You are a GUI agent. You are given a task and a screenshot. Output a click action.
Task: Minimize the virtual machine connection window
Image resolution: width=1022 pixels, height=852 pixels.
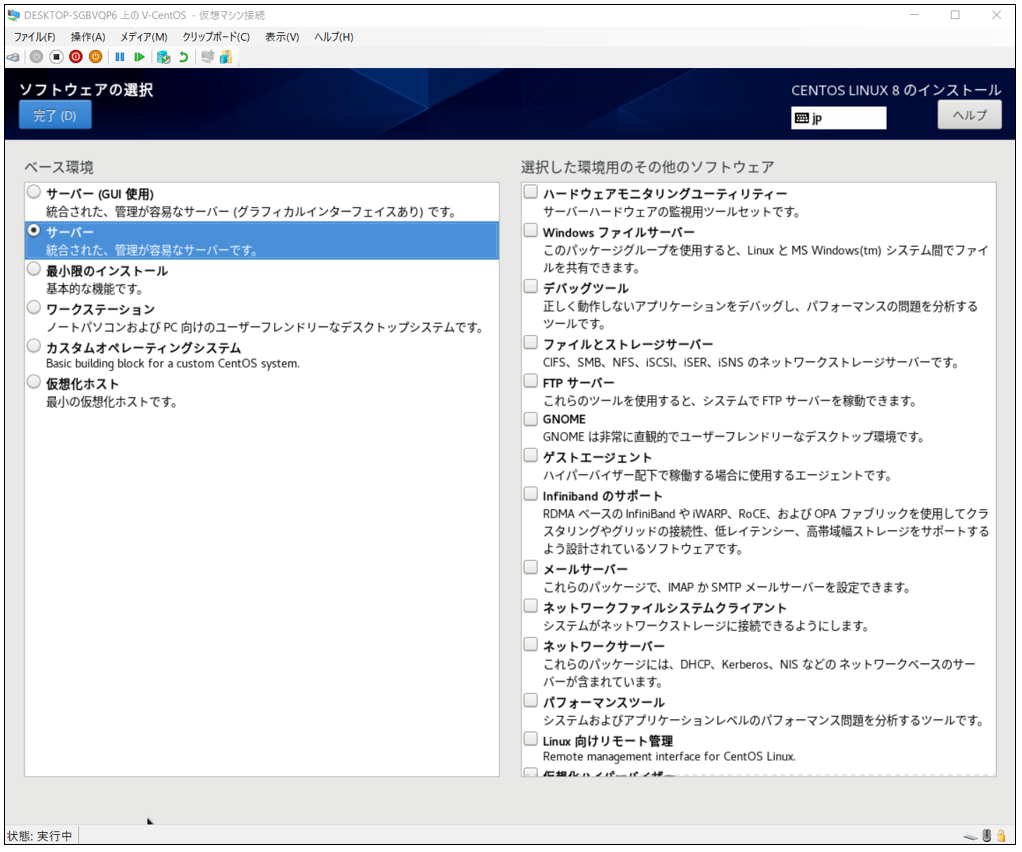point(914,15)
